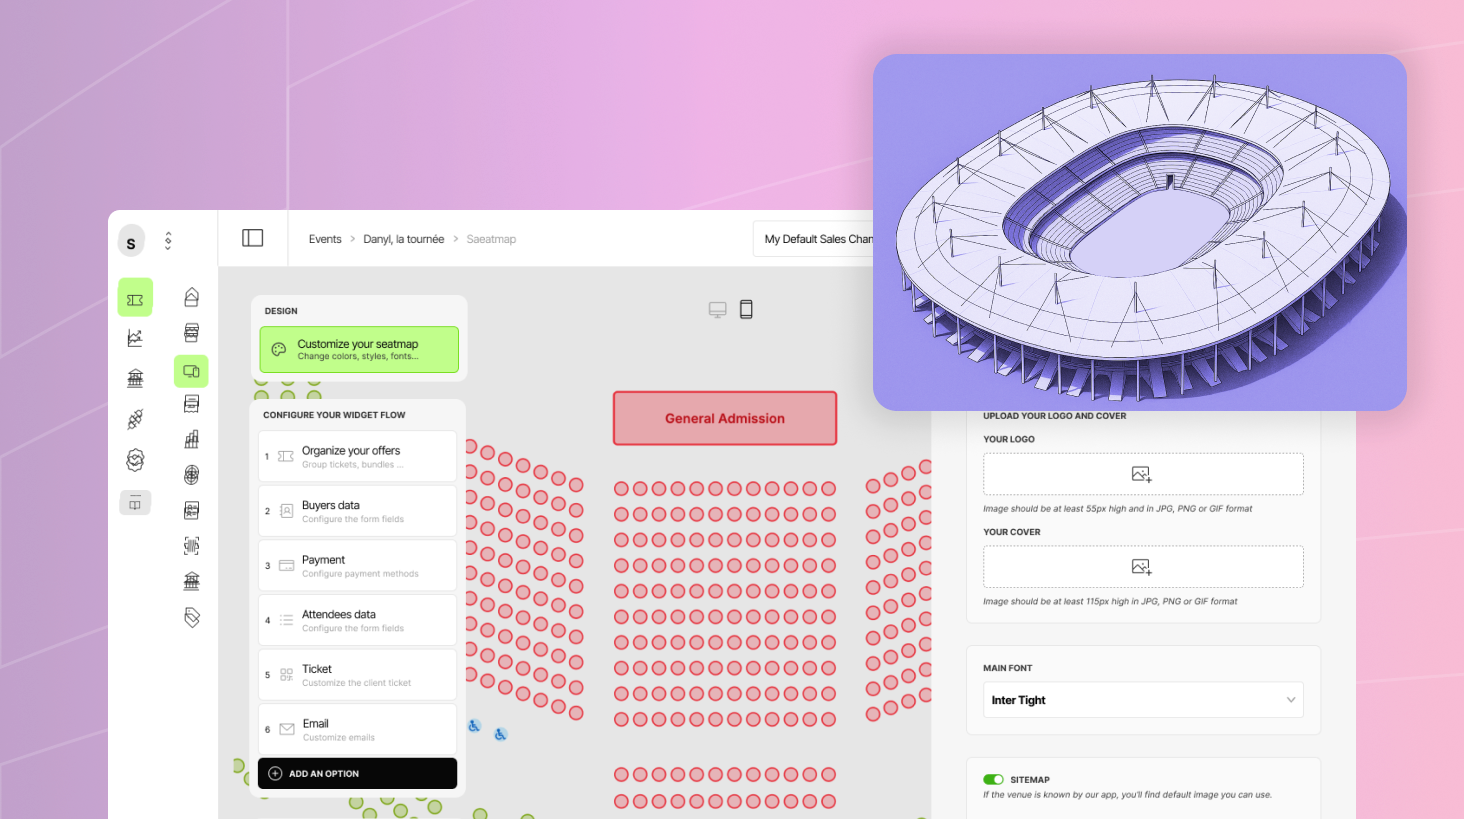Click the plug integrations sidebar icon
The height and width of the screenshot is (819, 1464).
tap(135, 419)
